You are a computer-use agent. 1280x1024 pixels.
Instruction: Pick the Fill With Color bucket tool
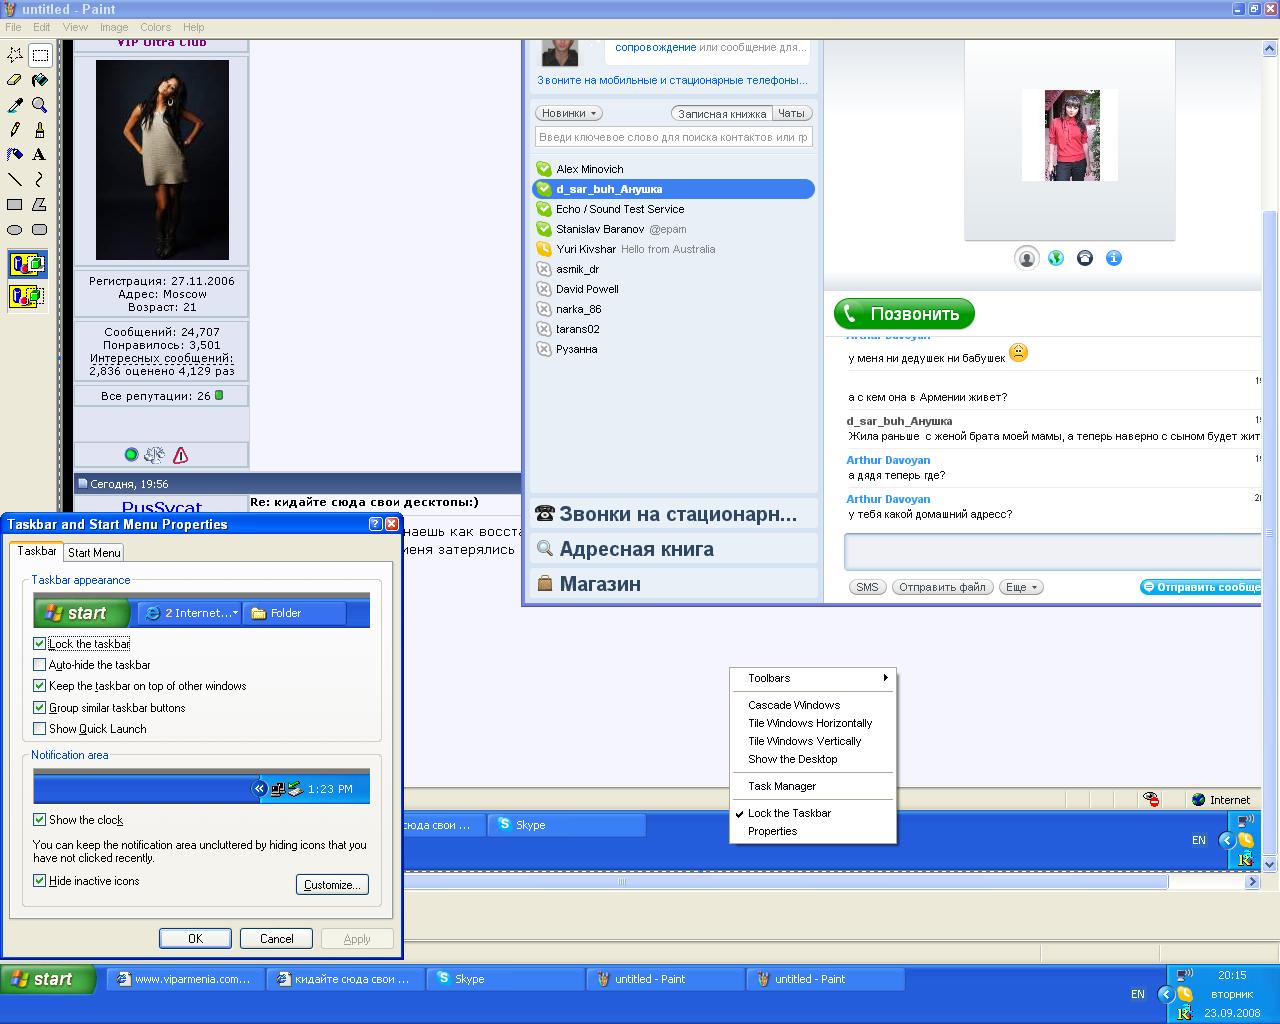coord(39,80)
